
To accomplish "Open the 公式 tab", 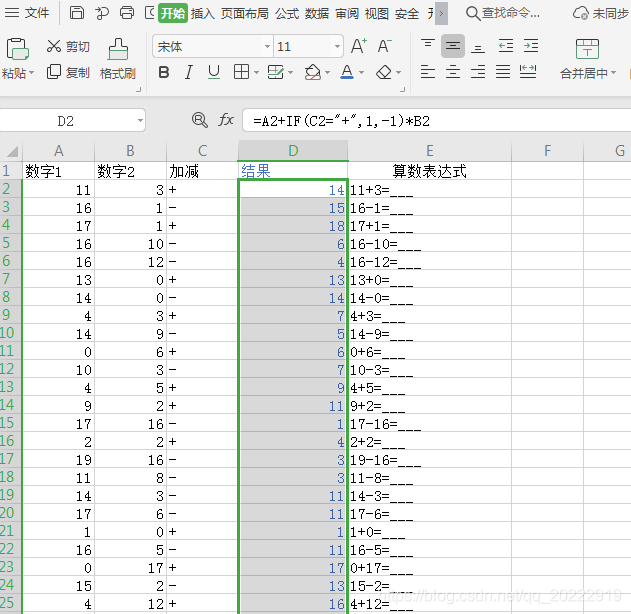I will (x=287, y=13).
